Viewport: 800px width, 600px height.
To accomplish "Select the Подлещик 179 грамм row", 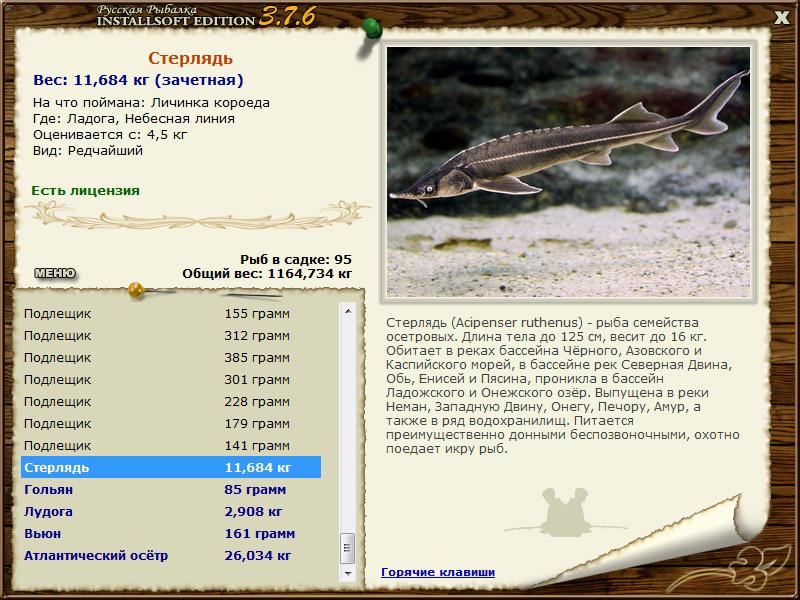I will pos(171,423).
